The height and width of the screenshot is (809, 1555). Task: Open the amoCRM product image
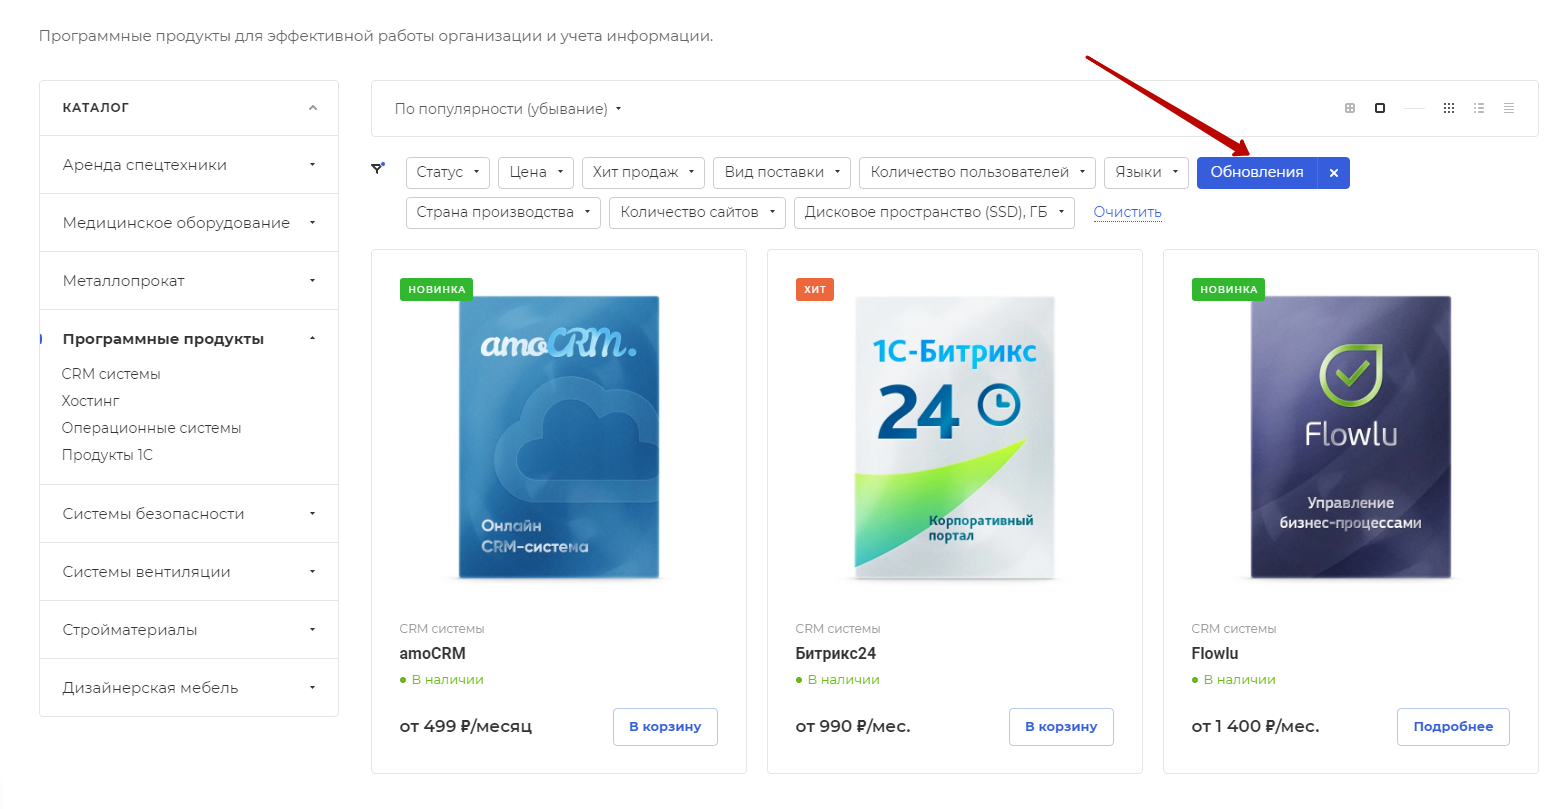point(559,437)
